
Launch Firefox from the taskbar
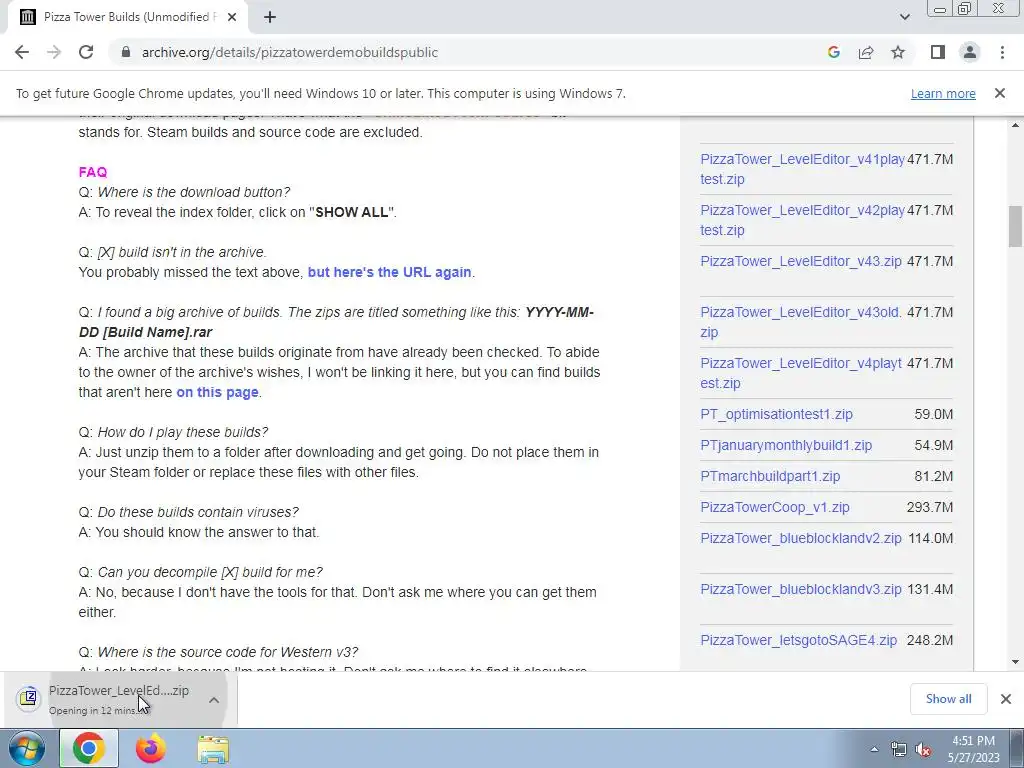pyautogui.click(x=150, y=748)
